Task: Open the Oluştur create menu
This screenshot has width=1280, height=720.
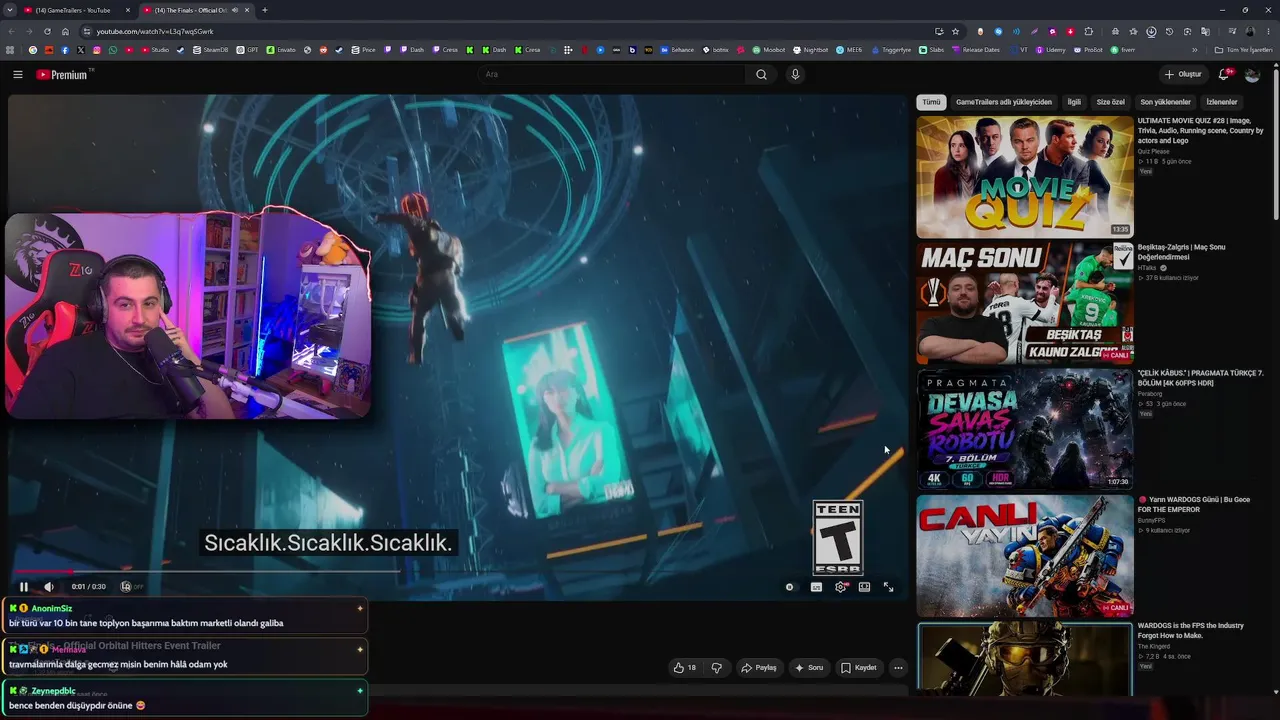Action: (x=1183, y=74)
